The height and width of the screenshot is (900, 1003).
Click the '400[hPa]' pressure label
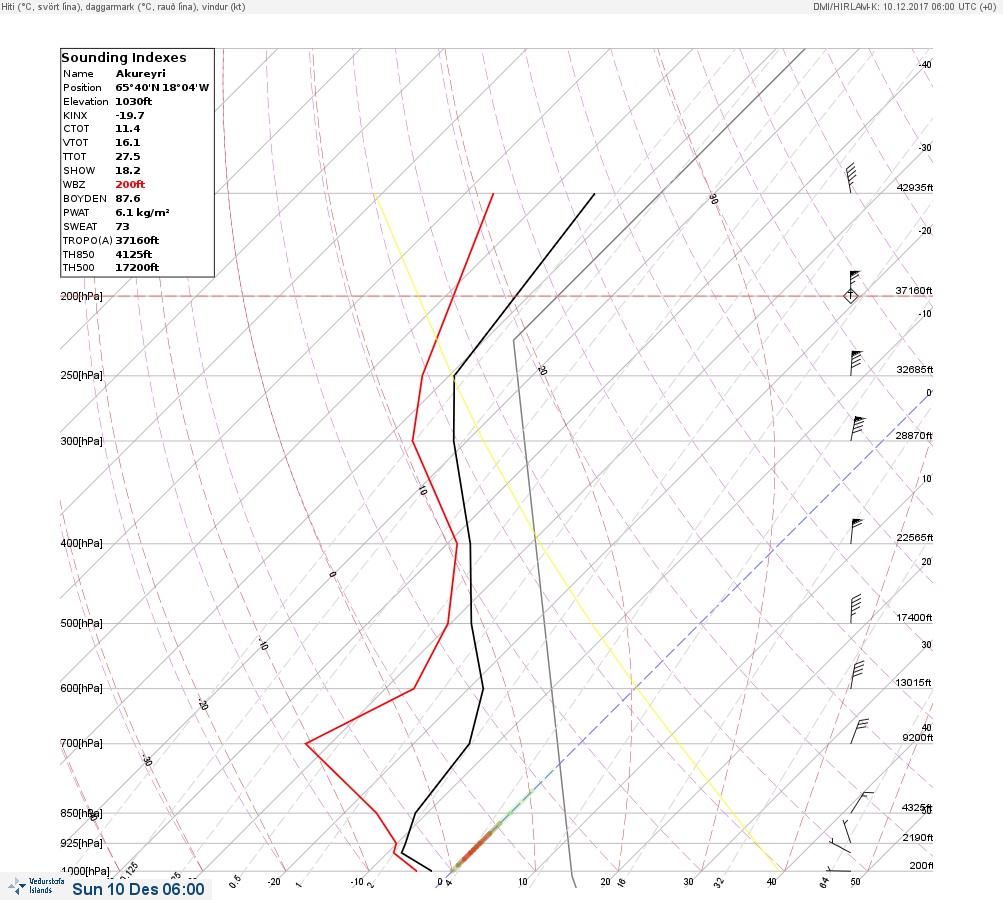tap(81, 543)
